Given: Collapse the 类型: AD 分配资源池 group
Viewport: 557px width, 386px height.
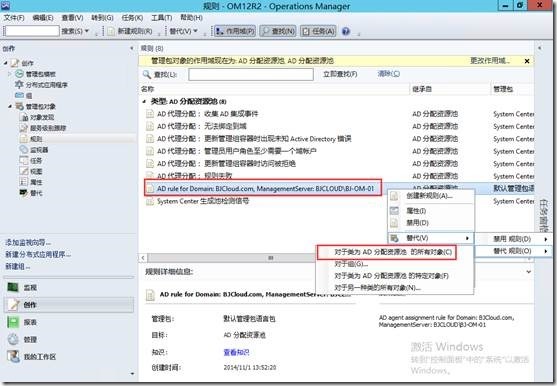Looking at the screenshot, I should pos(144,102).
